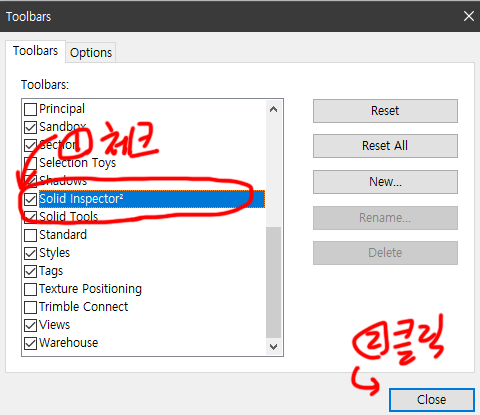This screenshot has height=415, width=480.
Task: Uncheck the Solid Tools checkbox
Action: [30, 217]
